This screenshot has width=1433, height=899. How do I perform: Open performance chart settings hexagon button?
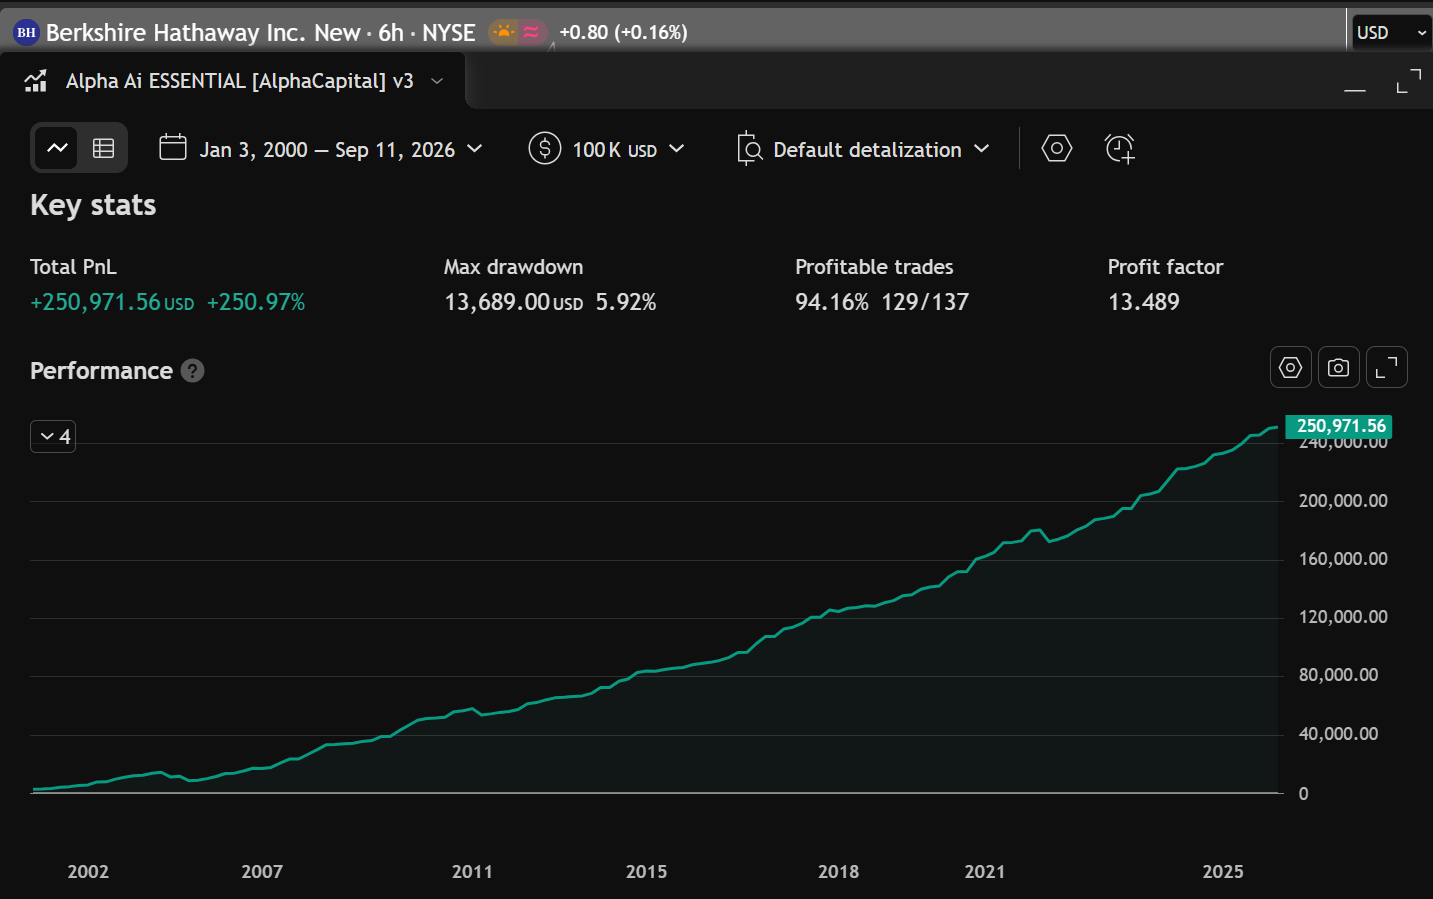(1291, 368)
